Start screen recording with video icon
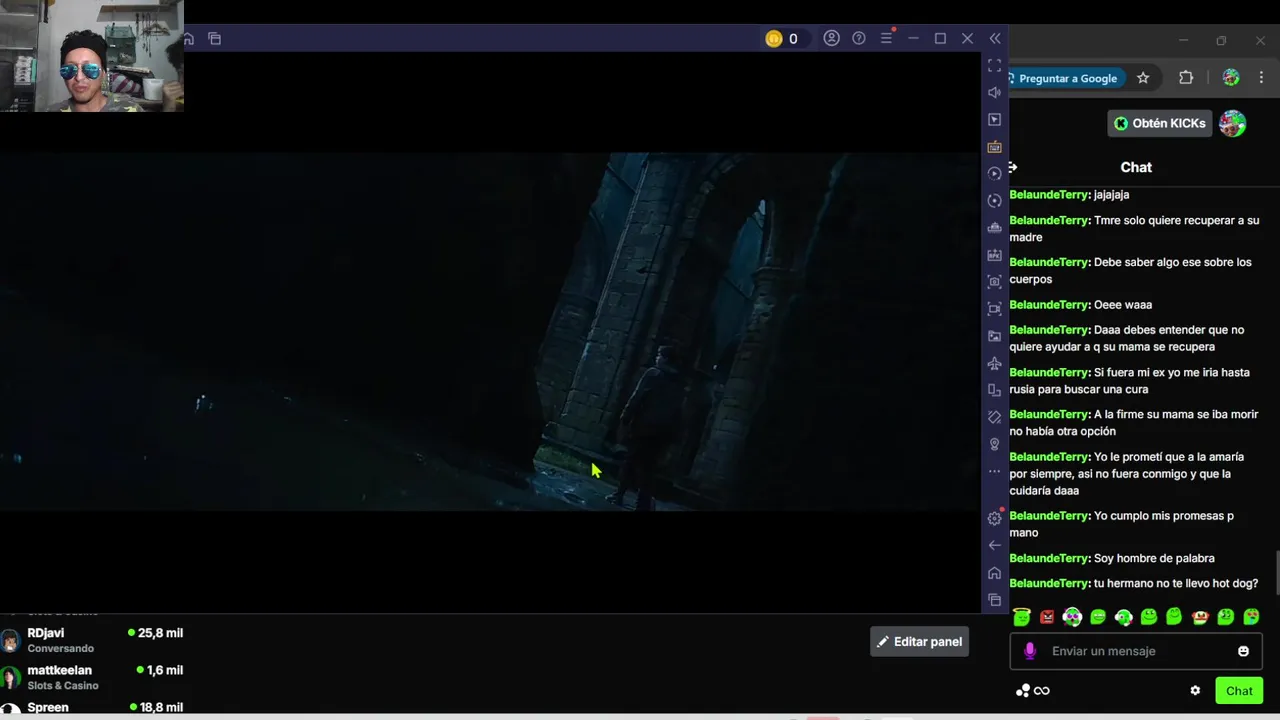The width and height of the screenshot is (1280, 720). [994, 308]
